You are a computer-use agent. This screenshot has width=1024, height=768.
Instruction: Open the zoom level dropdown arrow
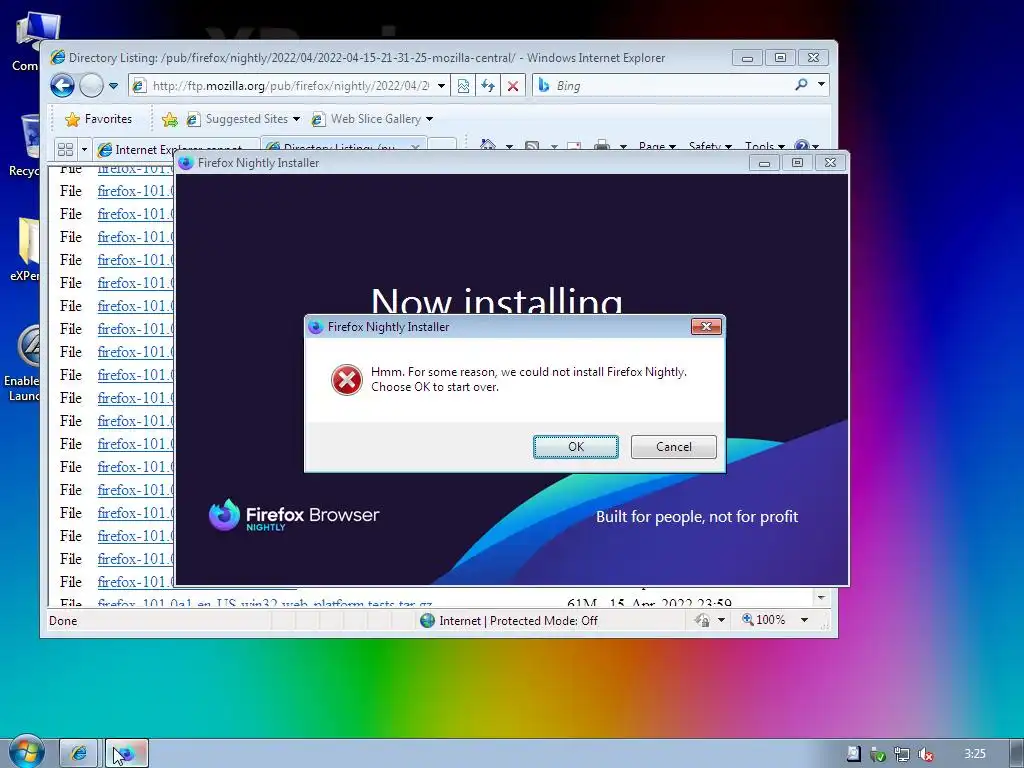[805, 620]
